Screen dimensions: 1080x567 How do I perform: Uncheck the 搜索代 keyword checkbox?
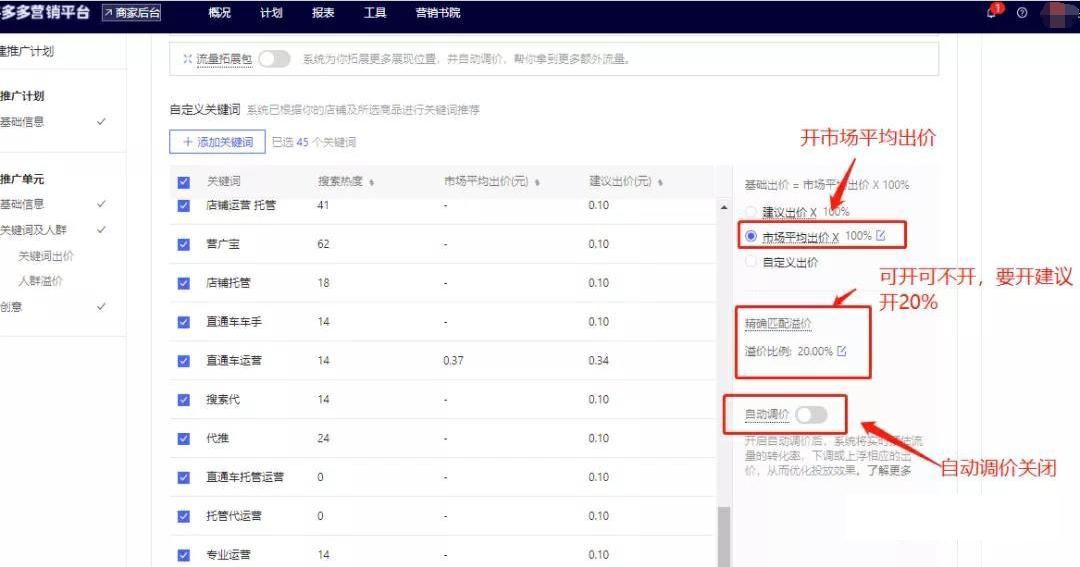tap(183, 400)
